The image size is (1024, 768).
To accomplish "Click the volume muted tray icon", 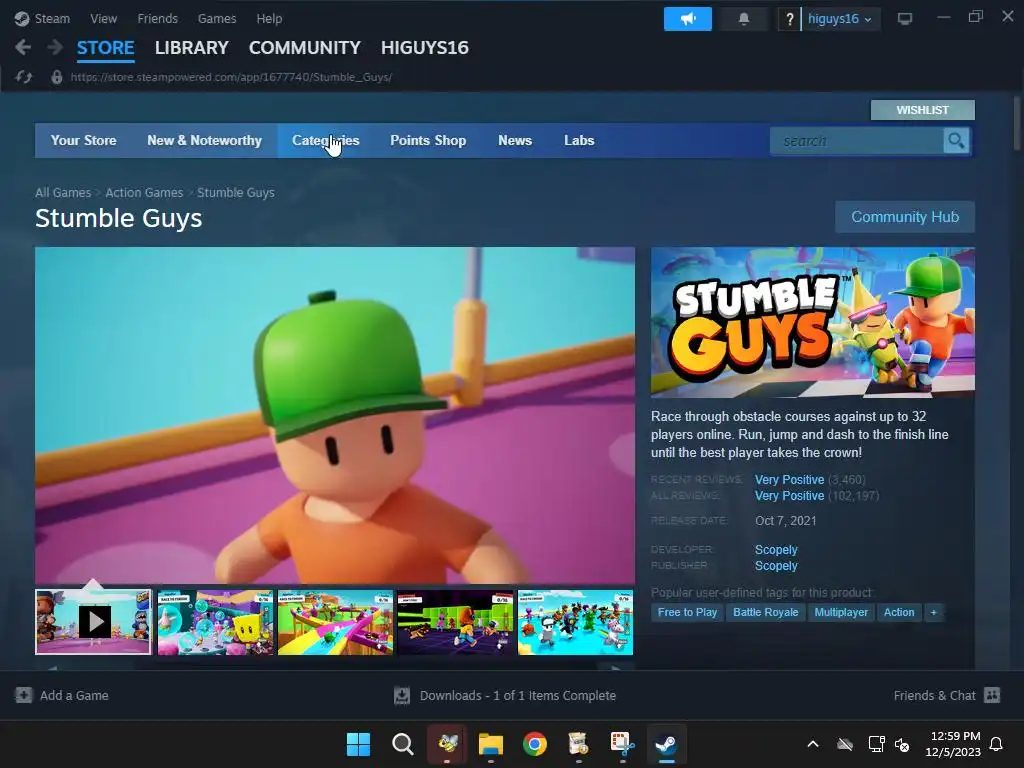I will (902, 744).
